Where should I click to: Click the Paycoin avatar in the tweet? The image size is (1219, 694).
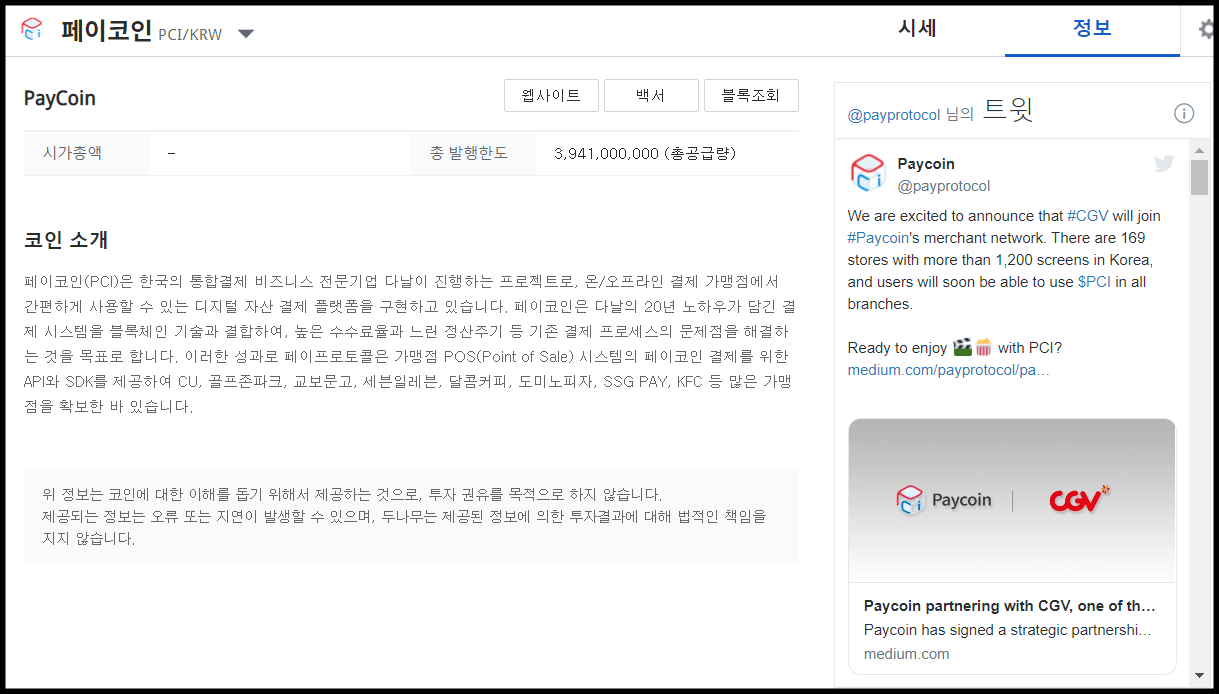868,173
